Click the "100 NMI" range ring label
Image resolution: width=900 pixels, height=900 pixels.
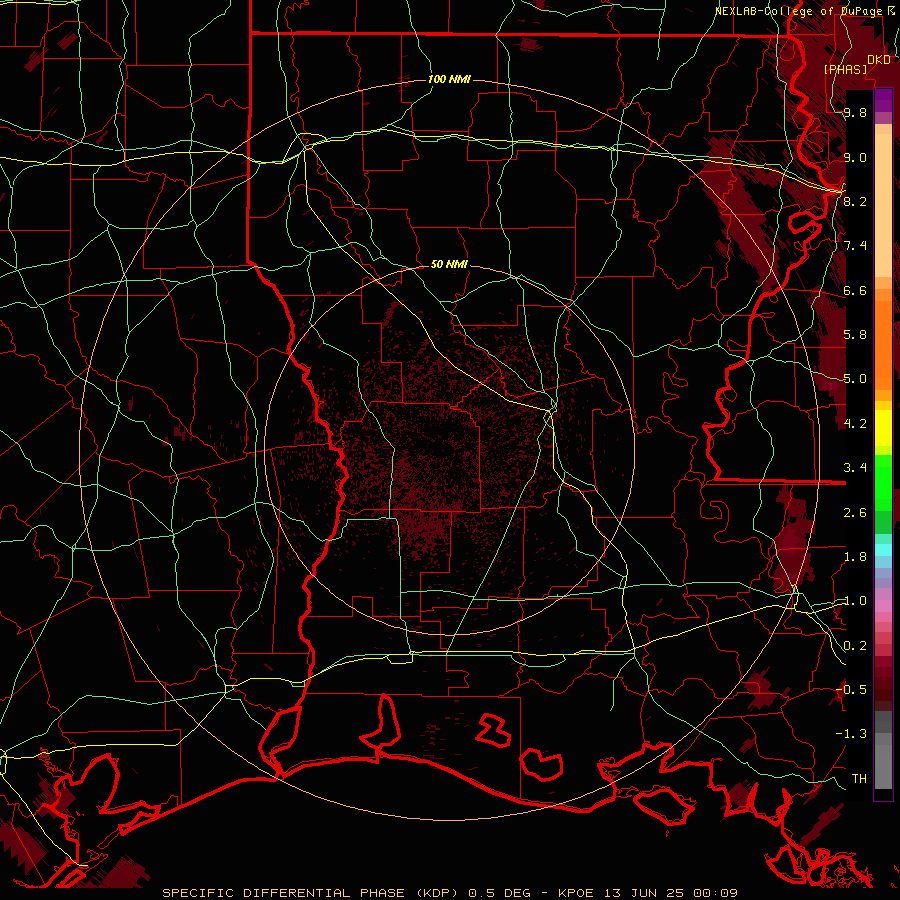click(x=449, y=79)
